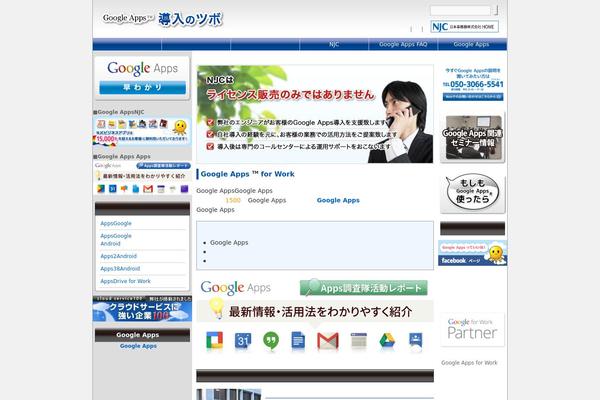This screenshot has width=600, height=400.
Task: Open the Google Apps関連セミナー情報 banner
Action: (473, 138)
